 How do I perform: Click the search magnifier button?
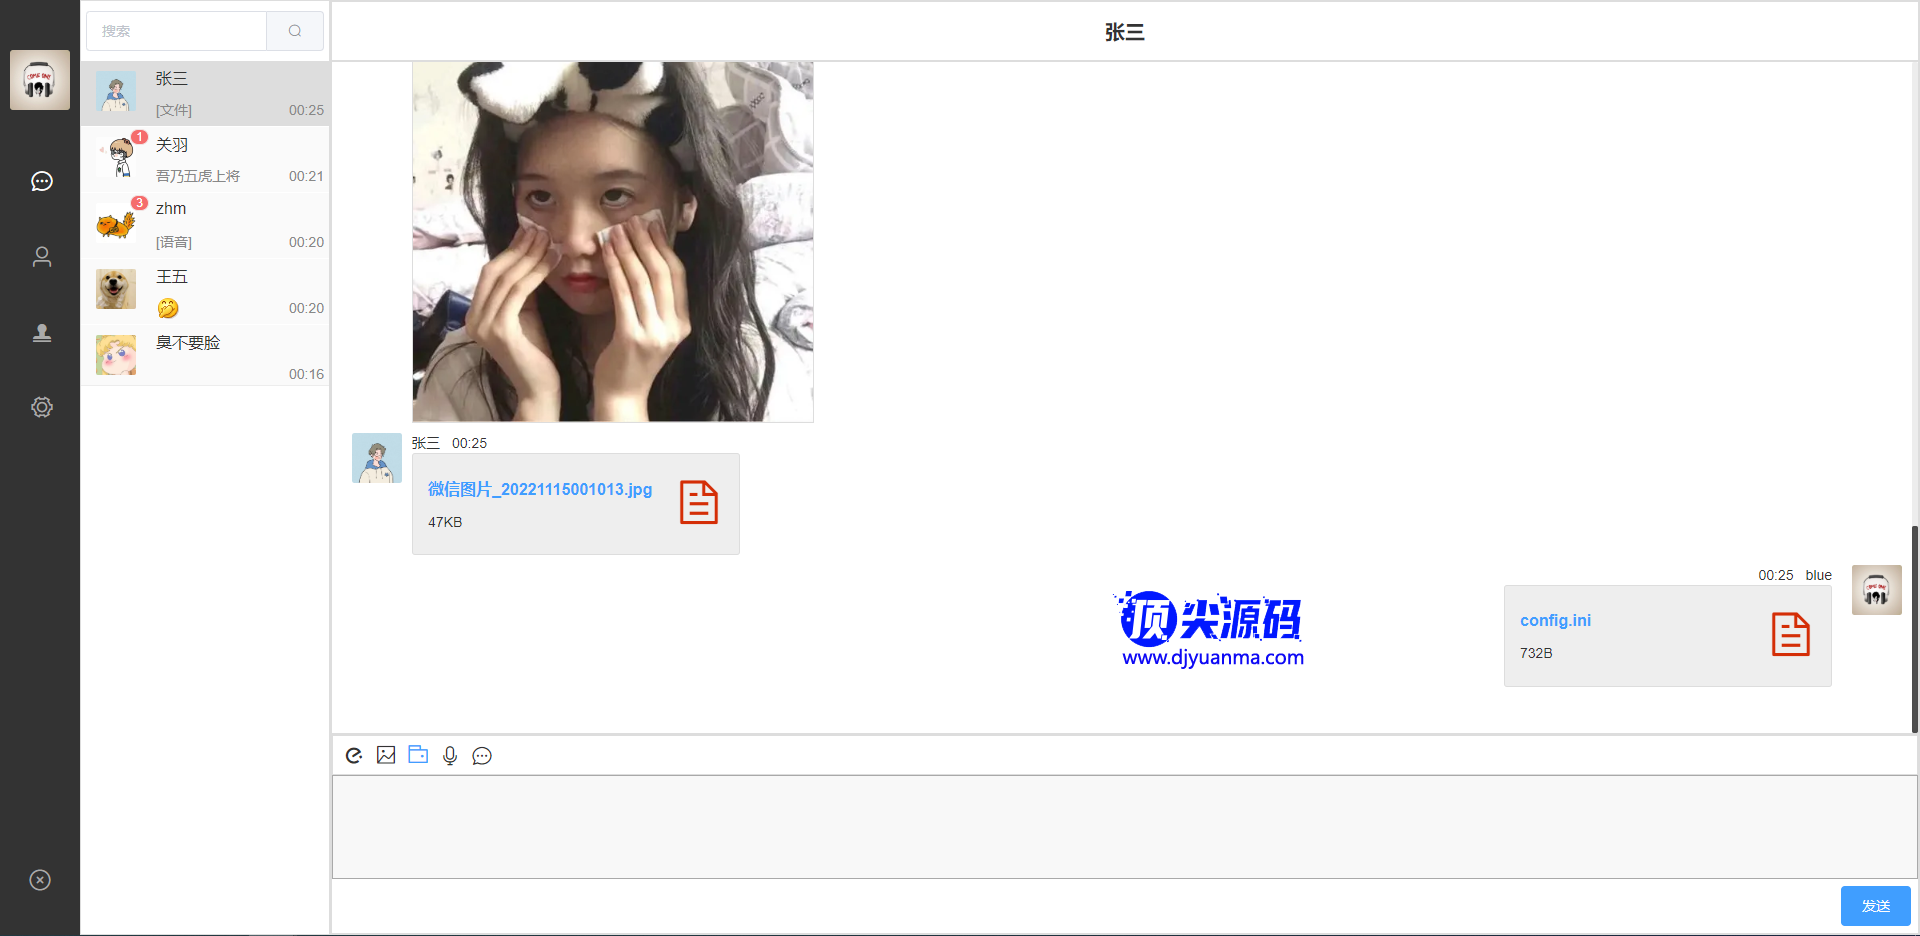coord(295,31)
